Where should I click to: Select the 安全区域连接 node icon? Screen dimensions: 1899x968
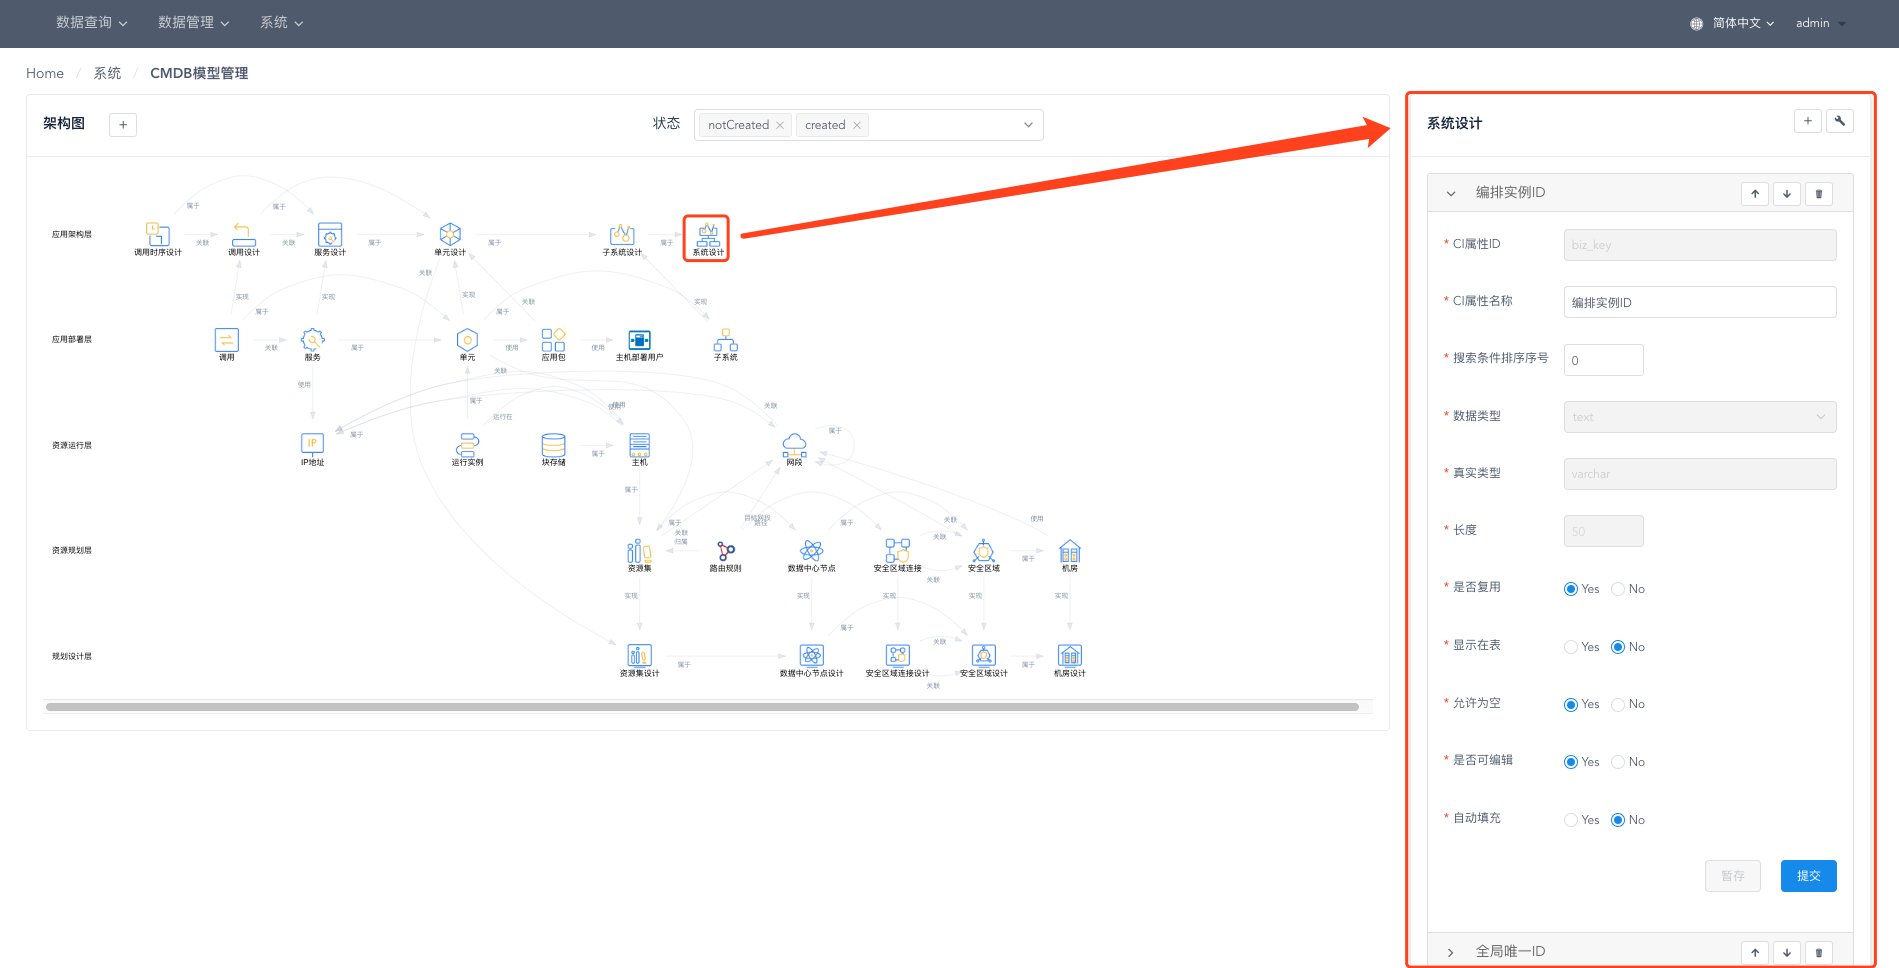[898, 551]
